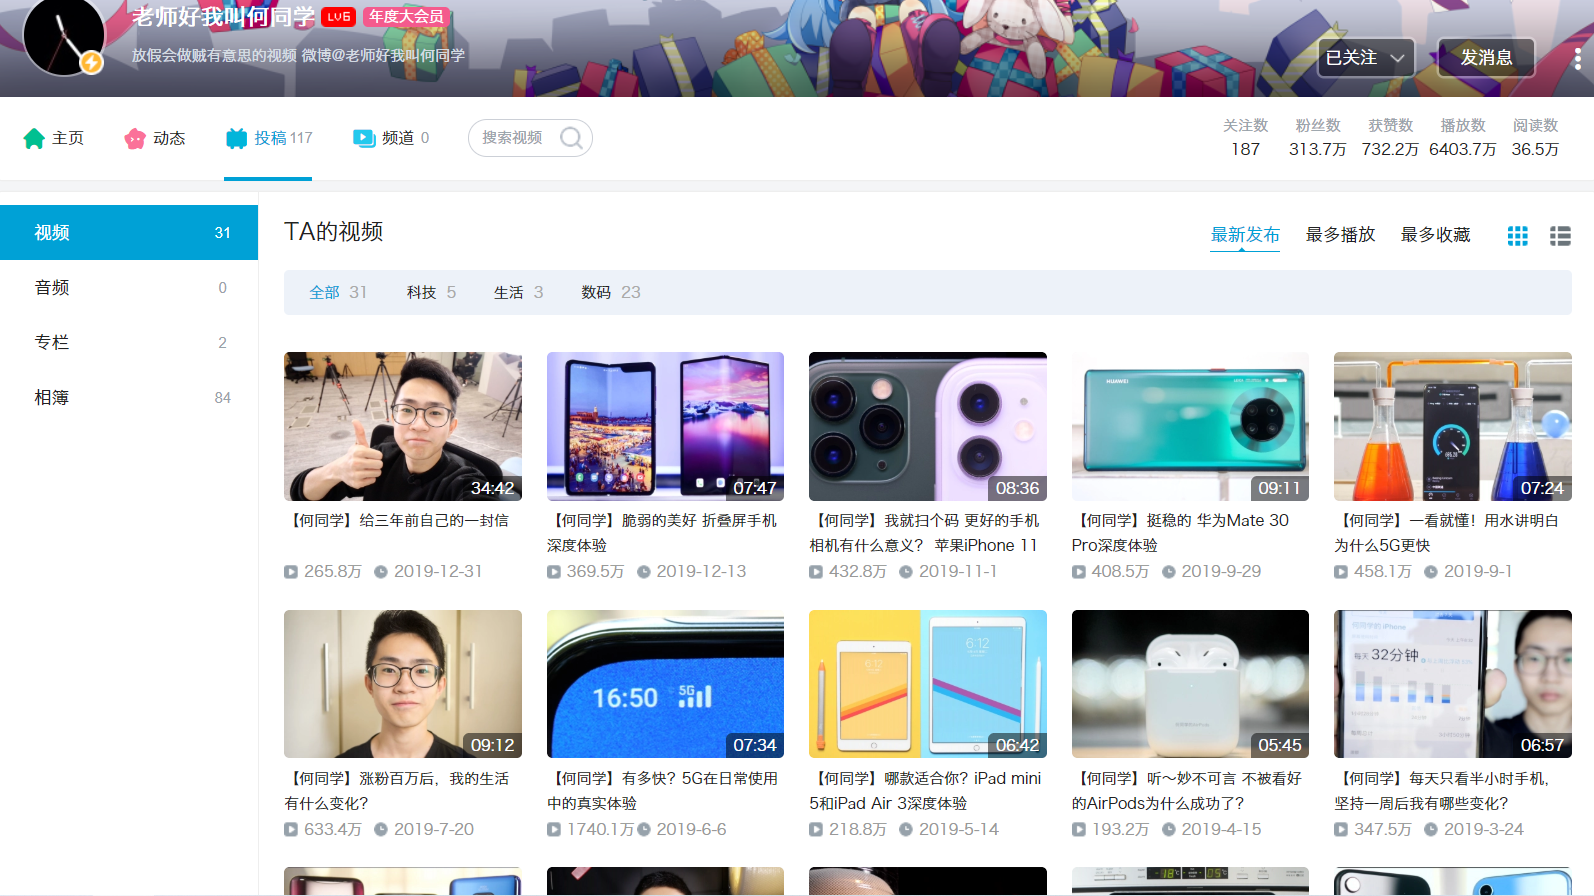The image size is (1594, 896).
Task: Click 播放数 6403.7万 stat
Action: coord(1463,138)
